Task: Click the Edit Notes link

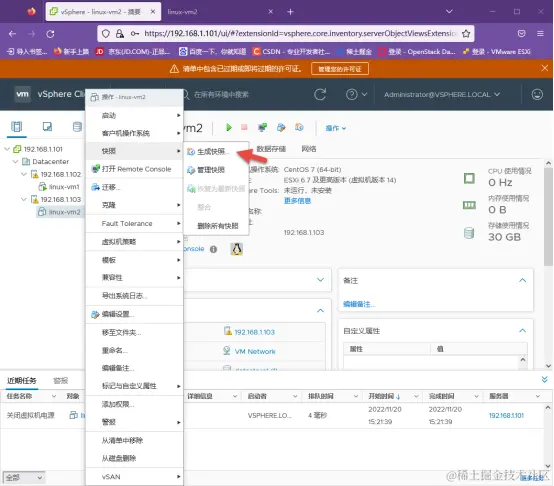Action: [x=359, y=304]
